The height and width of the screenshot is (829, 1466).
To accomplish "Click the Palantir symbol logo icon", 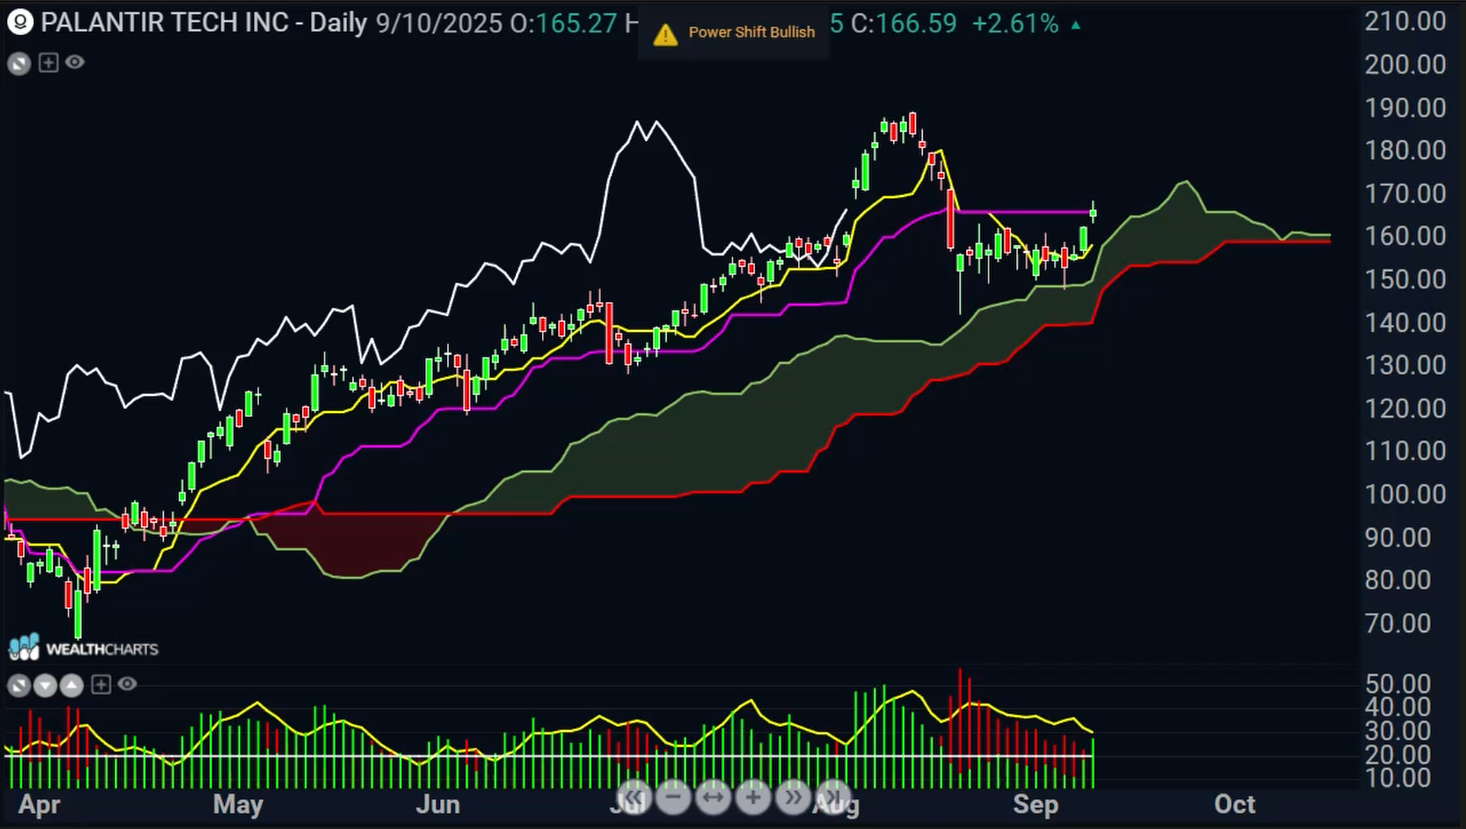I will pos(20,22).
